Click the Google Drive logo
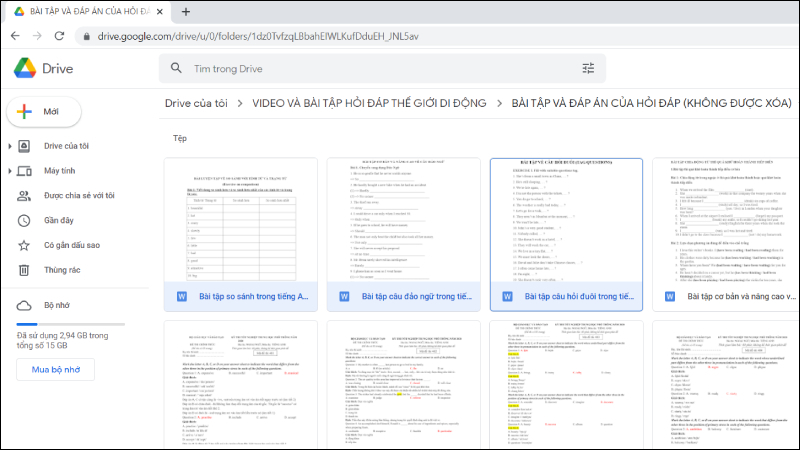 point(25,68)
